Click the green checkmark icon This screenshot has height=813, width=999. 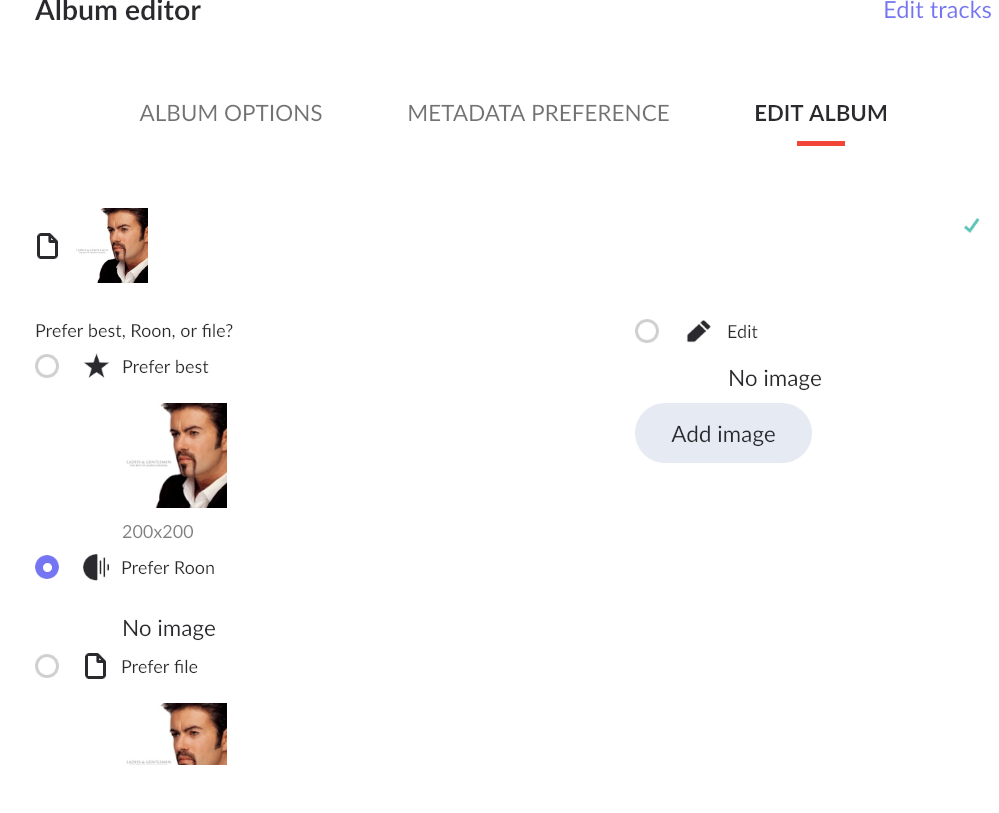(x=970, y=226)
